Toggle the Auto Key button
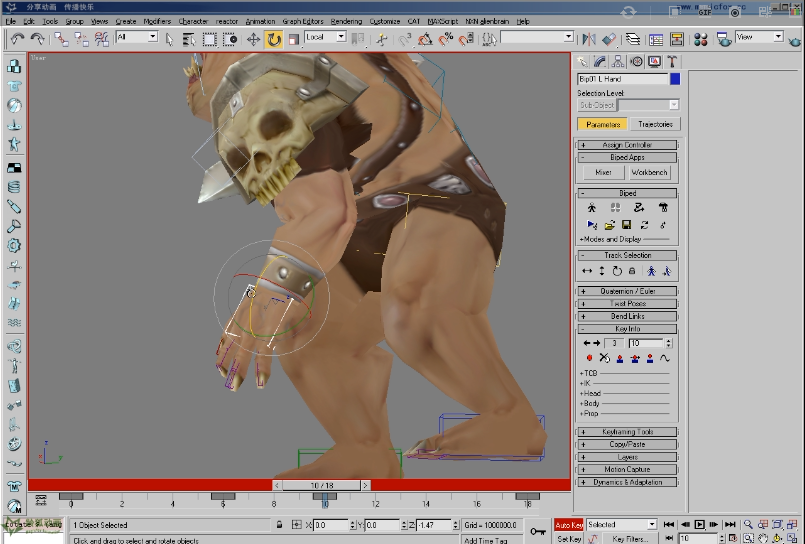The height and width of the screenshot is (544, 805). (x=568, y=524)
